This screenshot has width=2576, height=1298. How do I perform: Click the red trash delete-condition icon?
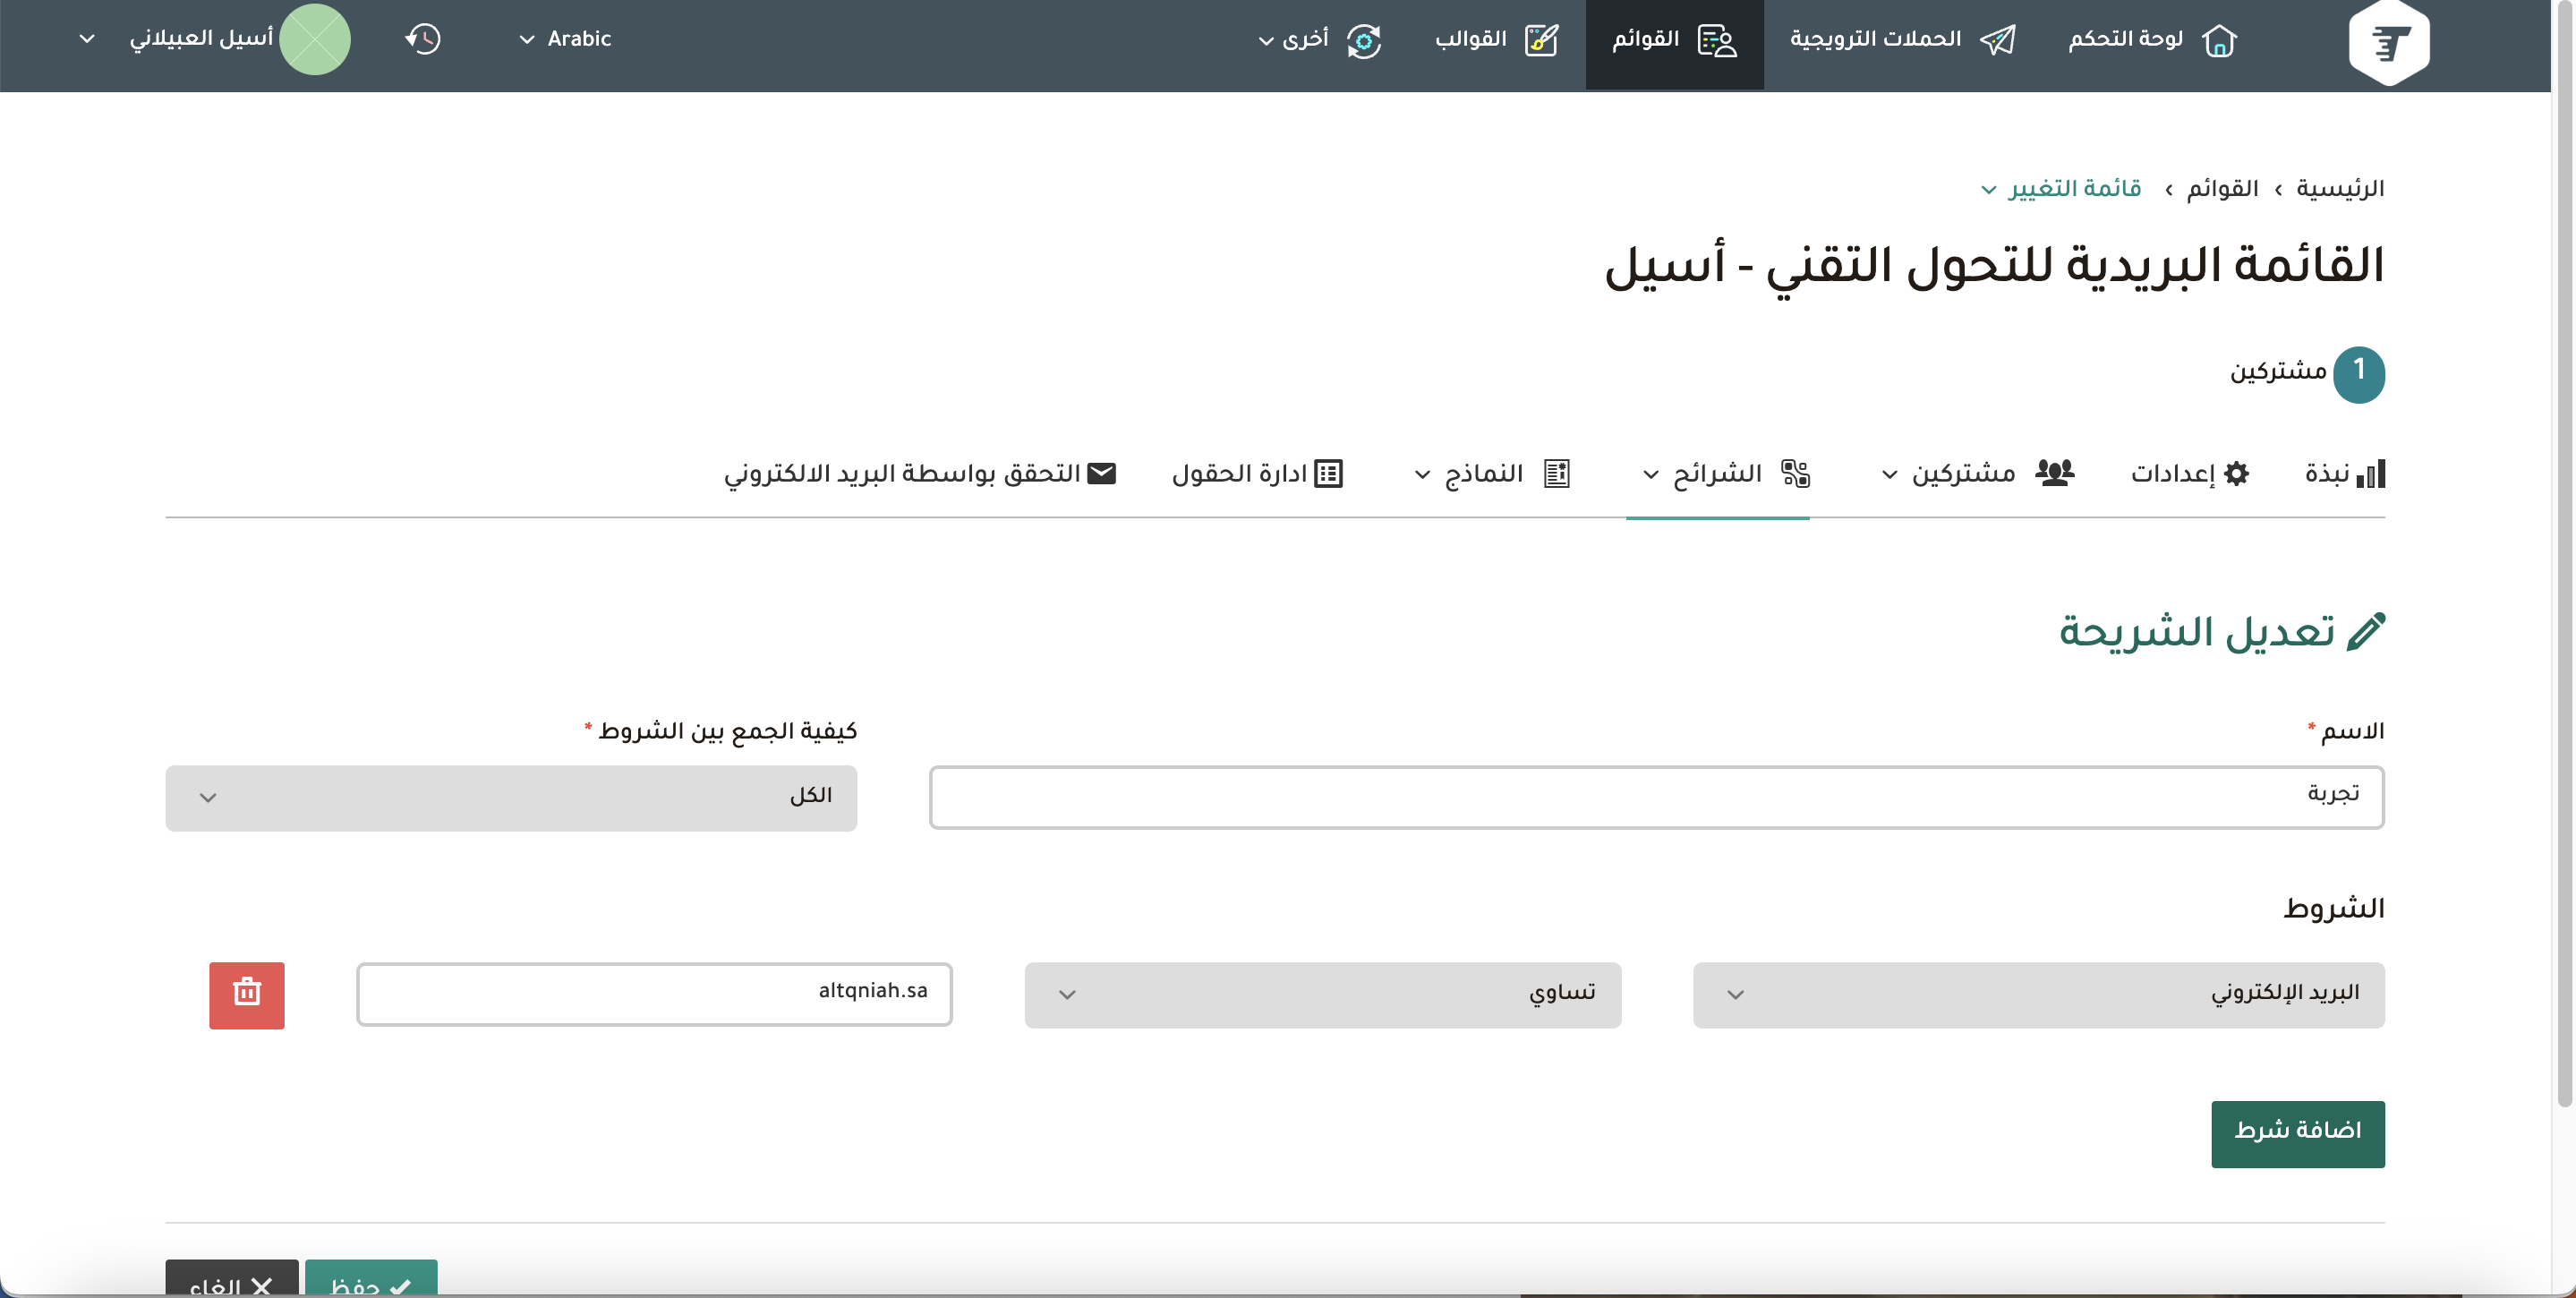coord(246,994)
